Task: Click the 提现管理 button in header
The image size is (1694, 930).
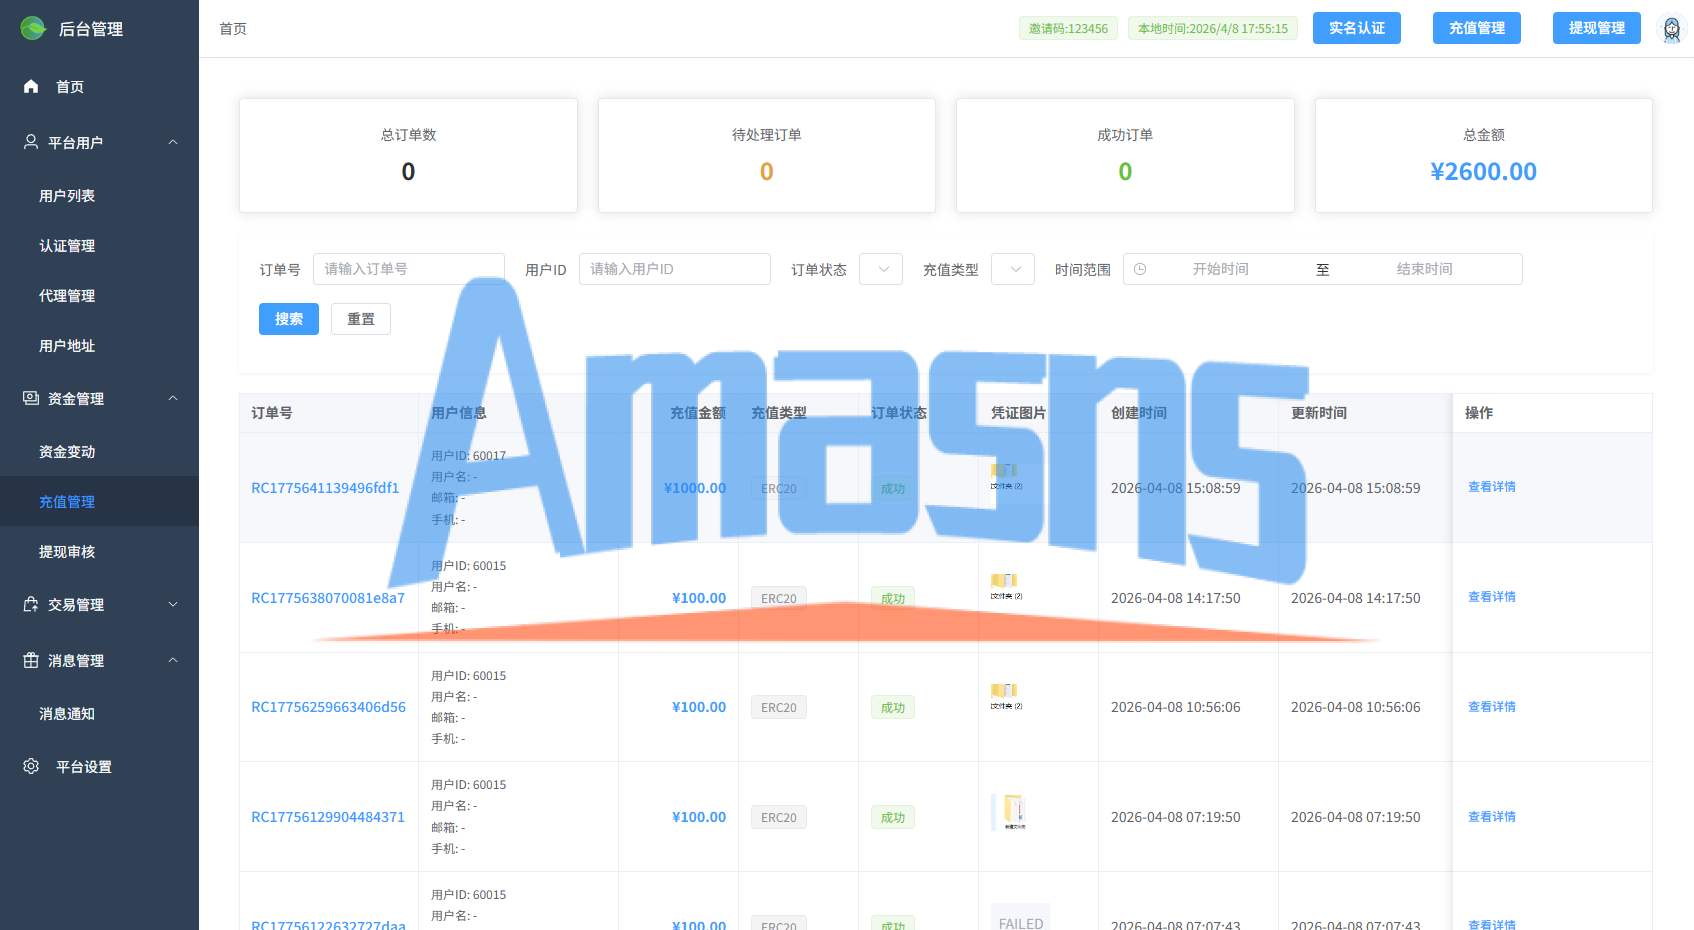Action: click(1597, 28)
